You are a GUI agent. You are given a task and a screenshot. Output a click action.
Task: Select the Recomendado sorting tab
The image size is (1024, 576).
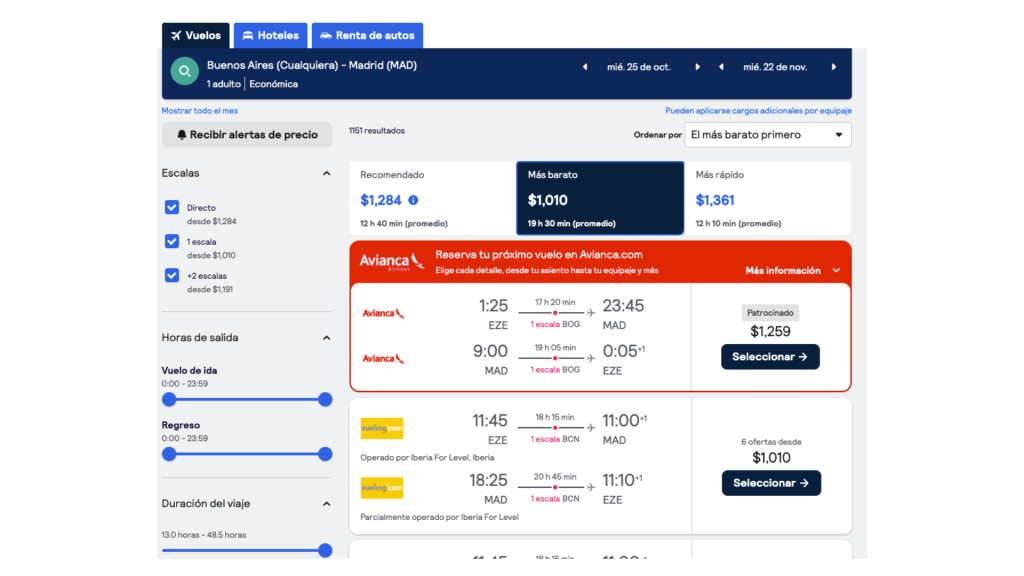(432, 198)
